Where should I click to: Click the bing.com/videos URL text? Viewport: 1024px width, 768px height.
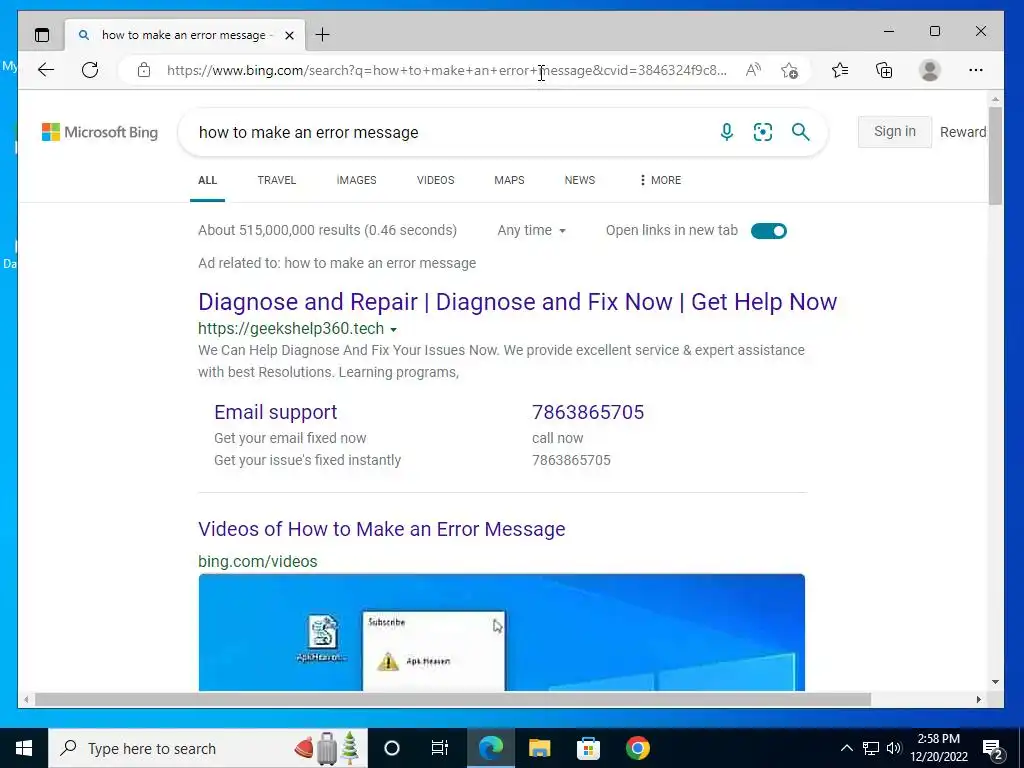[257, 562]
